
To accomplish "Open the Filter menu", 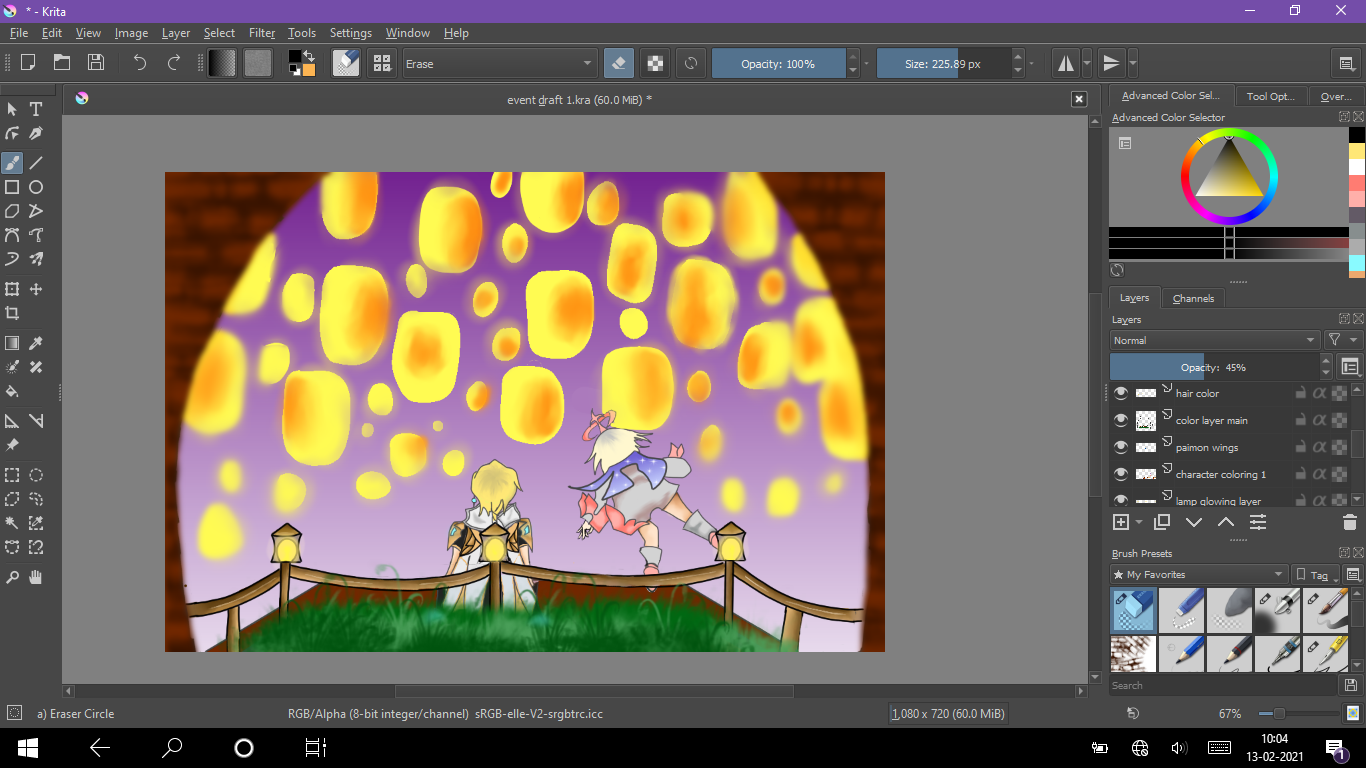I will coord(262,33).
